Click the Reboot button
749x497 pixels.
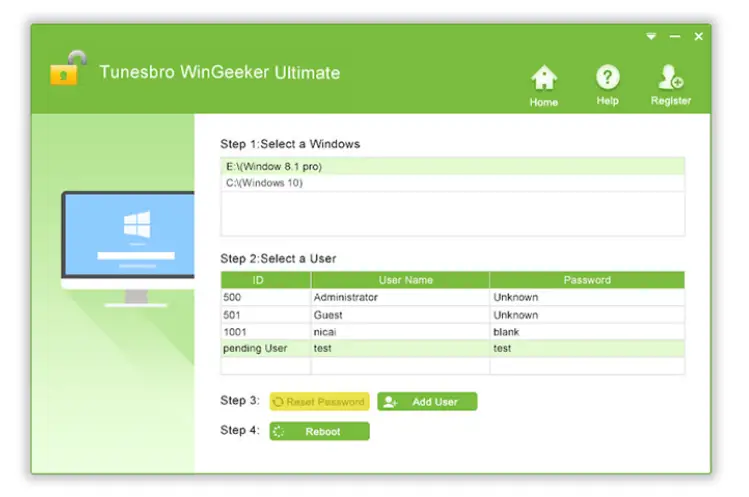pos(319,431)
